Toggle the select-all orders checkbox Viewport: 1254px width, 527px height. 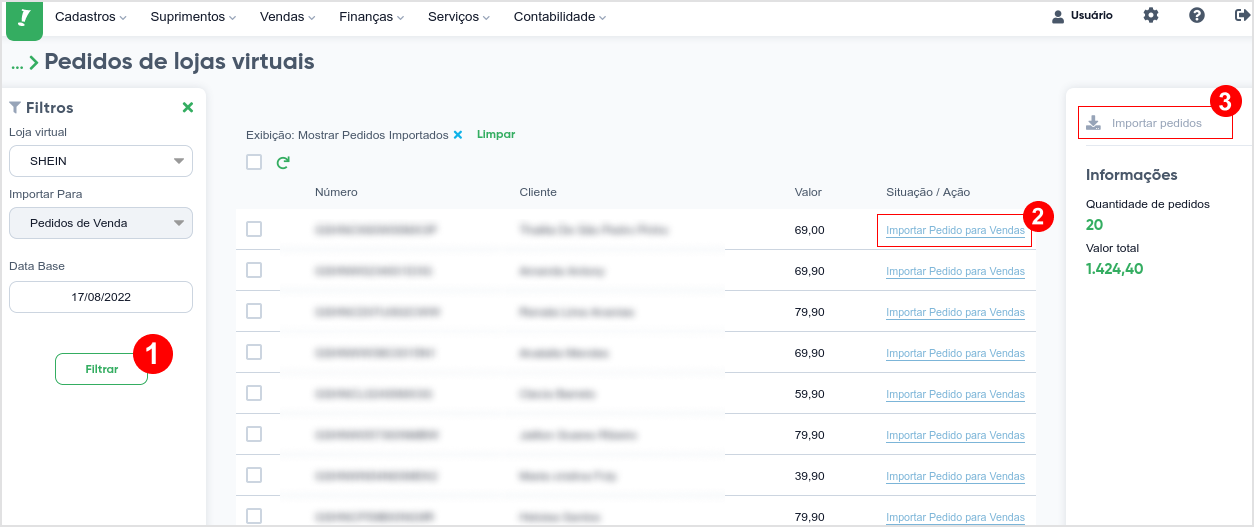click(x=254, y=162)
